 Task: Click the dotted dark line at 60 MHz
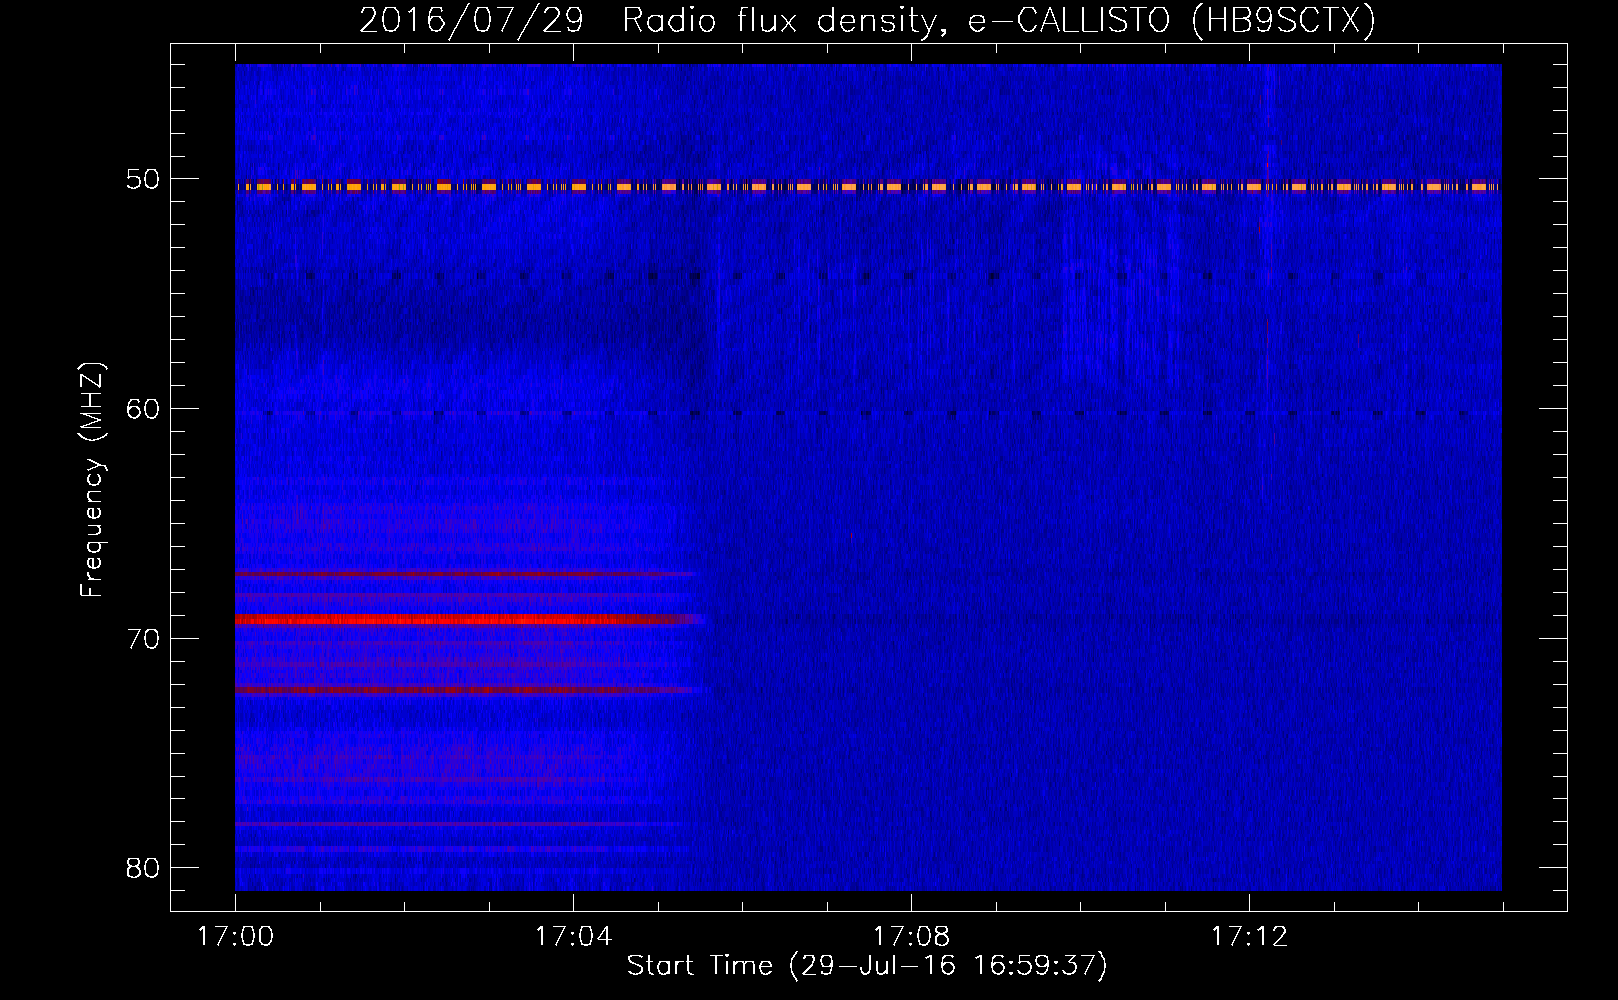click(868, 413)
